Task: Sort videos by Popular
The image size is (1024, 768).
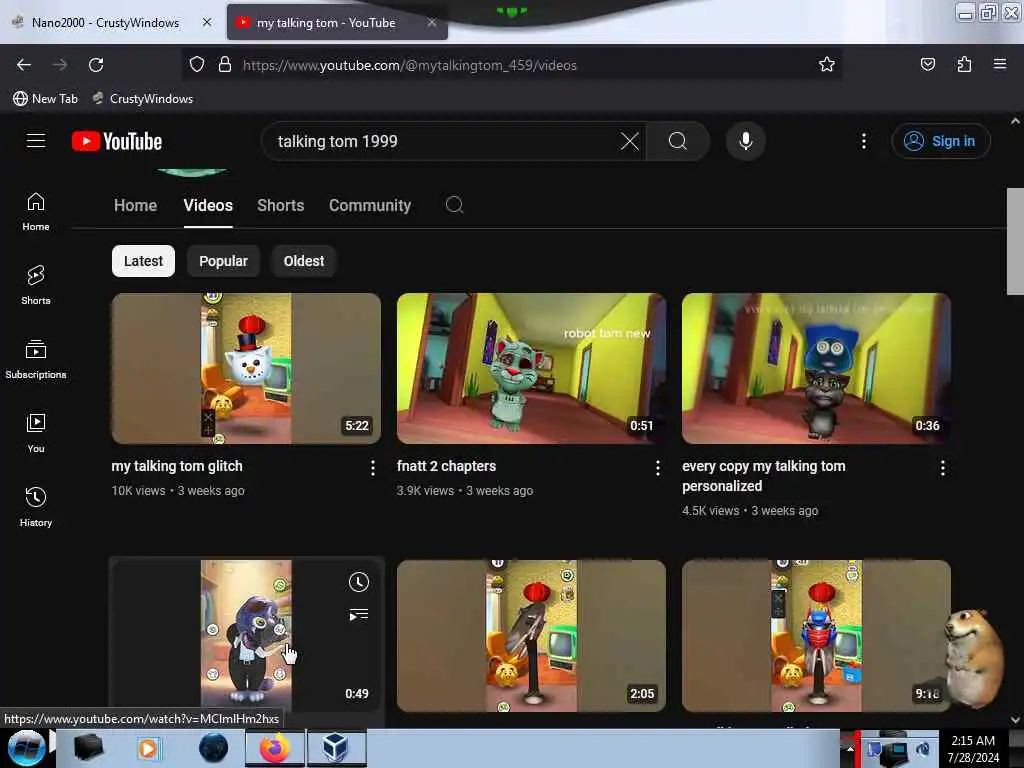Action: (x=223, y=261)
